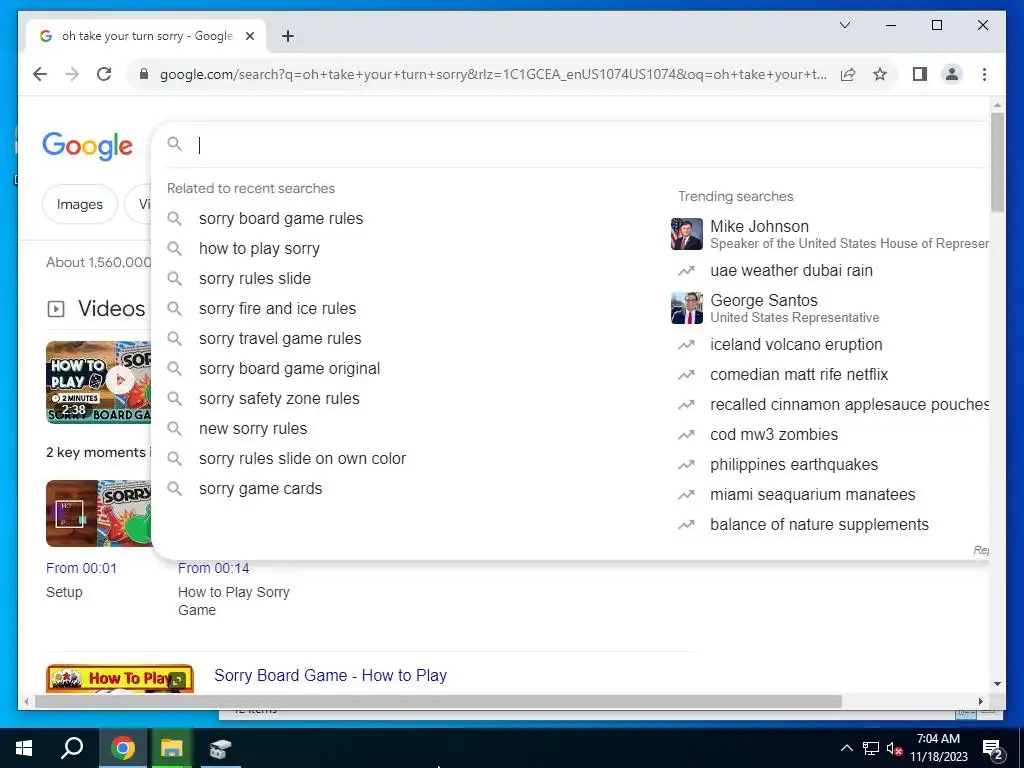Image resolution: width=1024 pixels, height=768 pixels.
Task: Open the Chrome three-dot menu
Action: pos(984,74)
